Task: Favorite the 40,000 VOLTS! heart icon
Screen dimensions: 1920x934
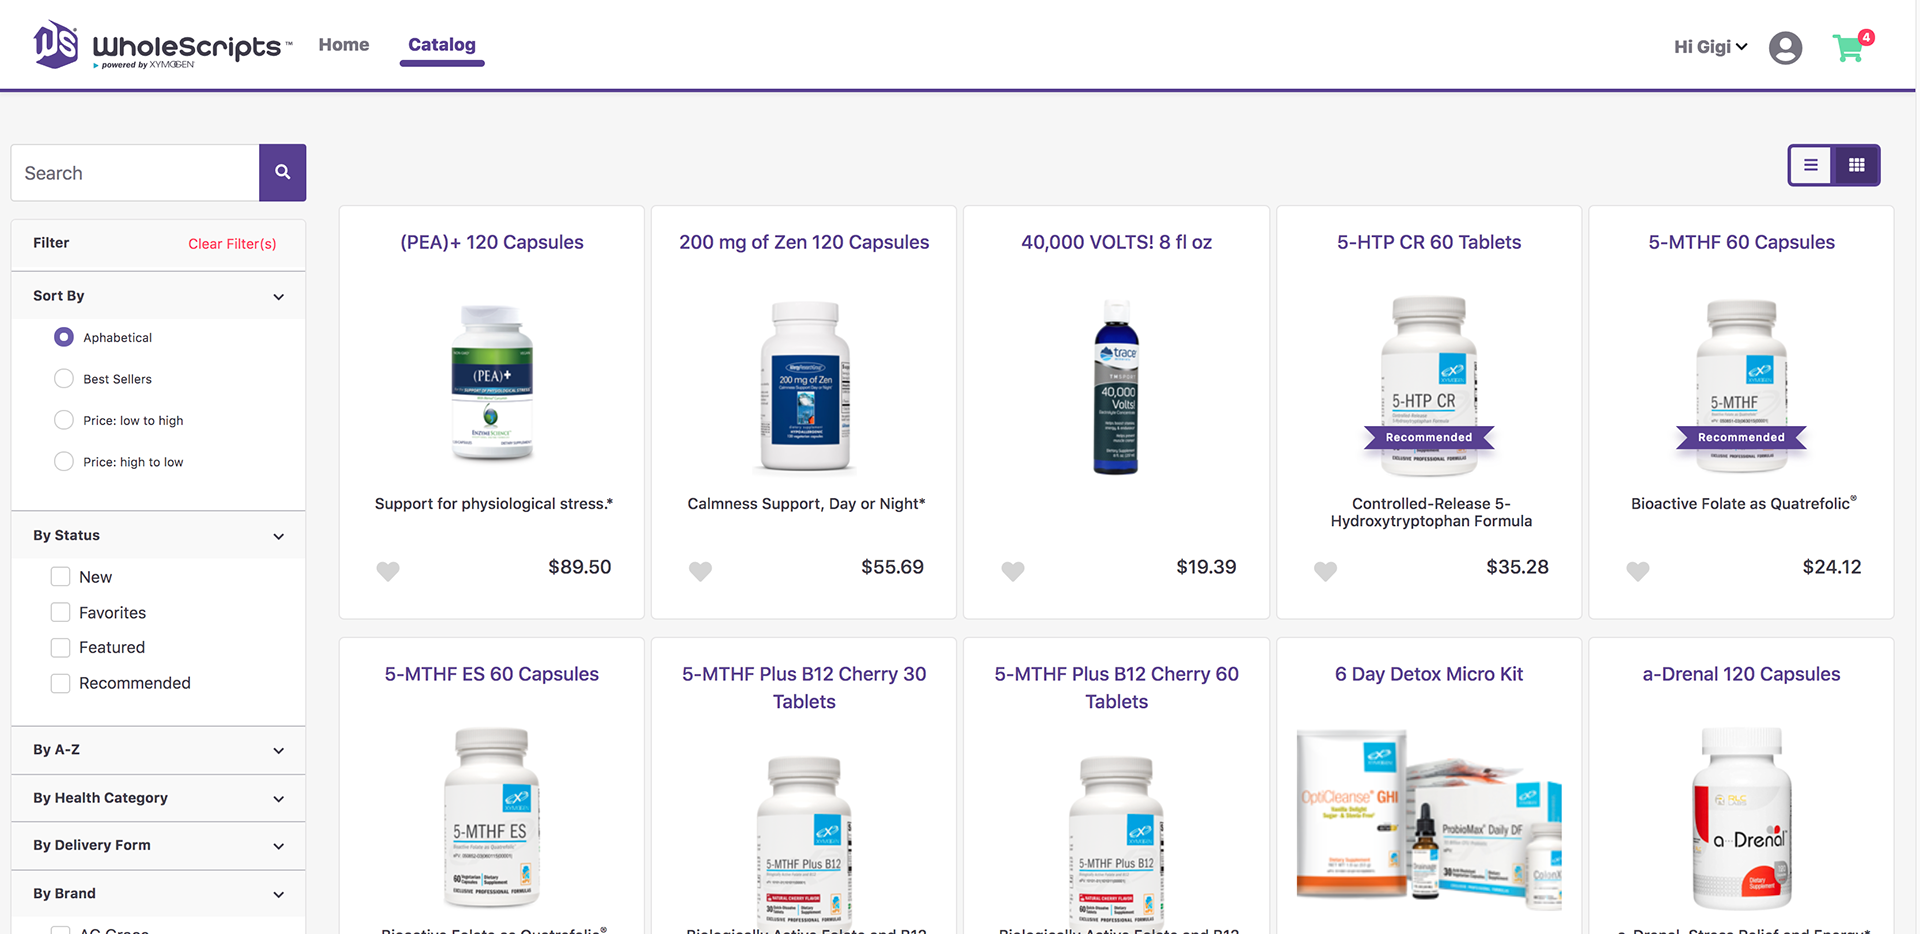Action: pyautogui.click(x=1013, y=571)
